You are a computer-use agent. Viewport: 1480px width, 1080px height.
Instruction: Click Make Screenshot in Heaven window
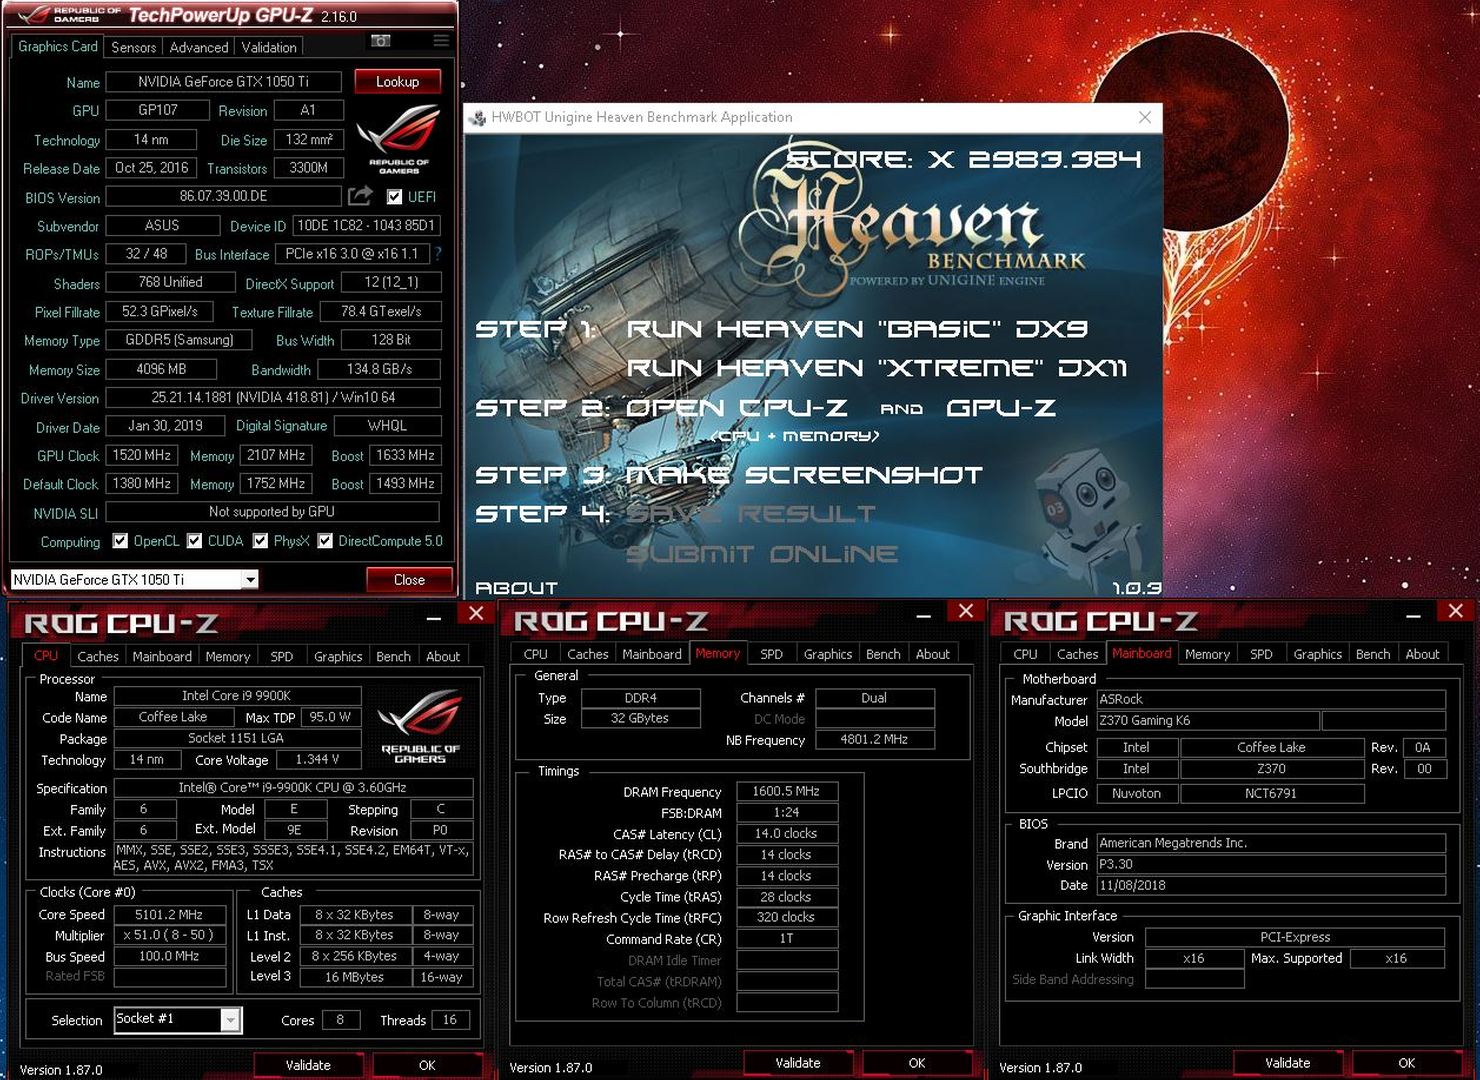804,475
